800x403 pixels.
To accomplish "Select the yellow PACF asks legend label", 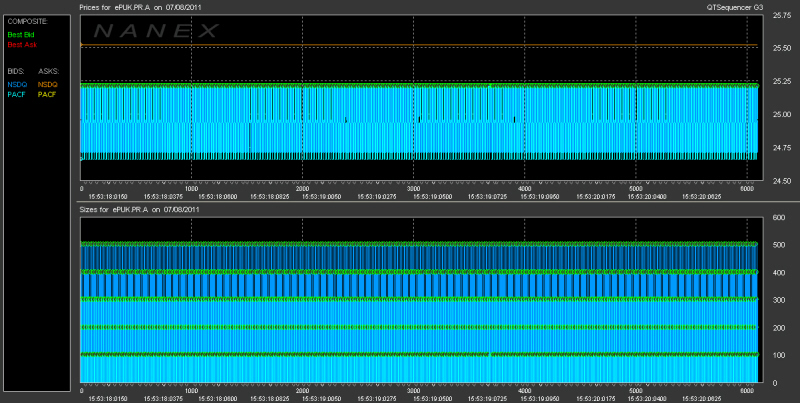I will click(47, 94).
